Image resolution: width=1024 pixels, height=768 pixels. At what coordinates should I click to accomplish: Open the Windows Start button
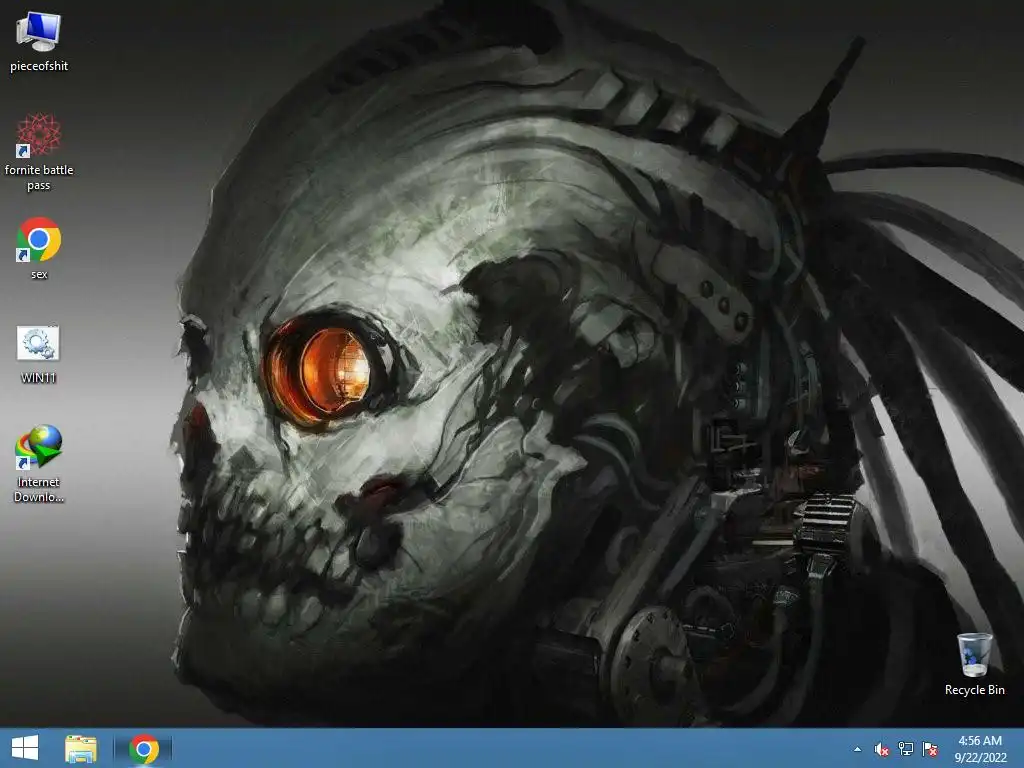click(25, 748)
